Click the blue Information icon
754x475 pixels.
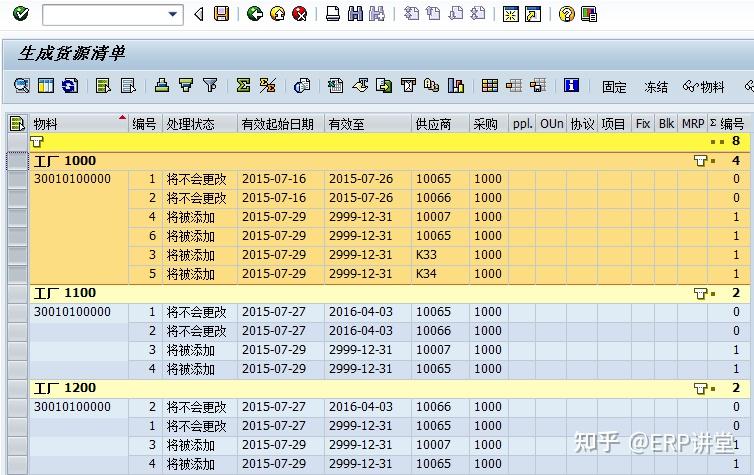(x=571, y=86)
